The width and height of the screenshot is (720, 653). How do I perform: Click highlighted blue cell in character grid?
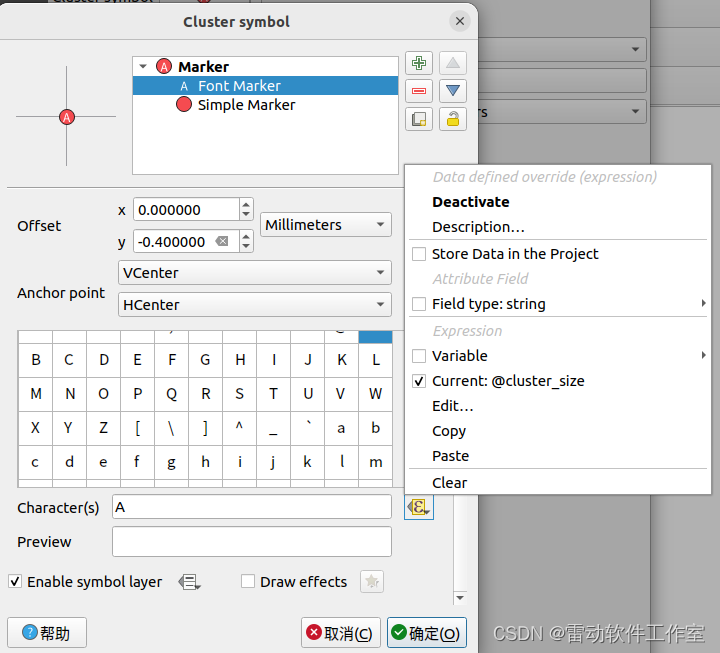[x=375, y=337]
